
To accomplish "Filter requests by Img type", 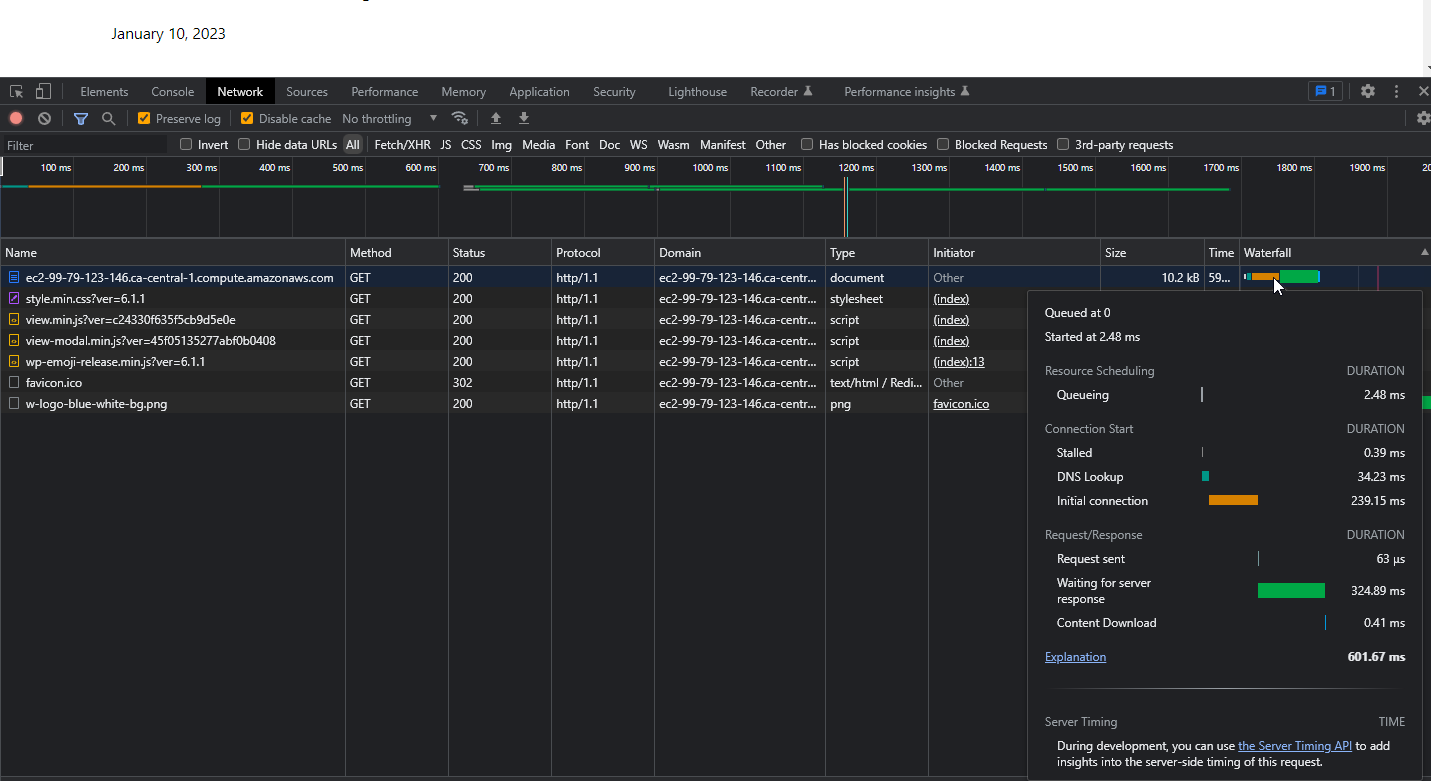I will coord(501,144).
